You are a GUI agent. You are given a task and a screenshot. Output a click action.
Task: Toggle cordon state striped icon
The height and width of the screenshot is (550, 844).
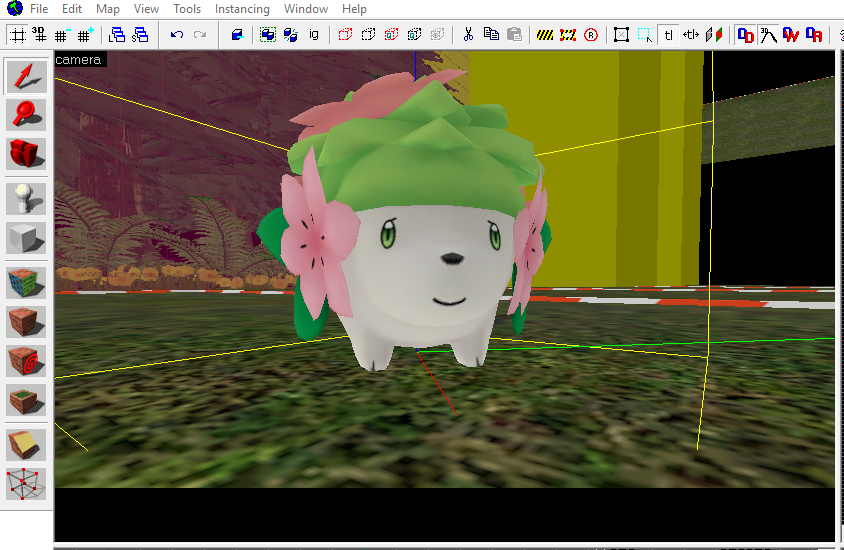545,35
